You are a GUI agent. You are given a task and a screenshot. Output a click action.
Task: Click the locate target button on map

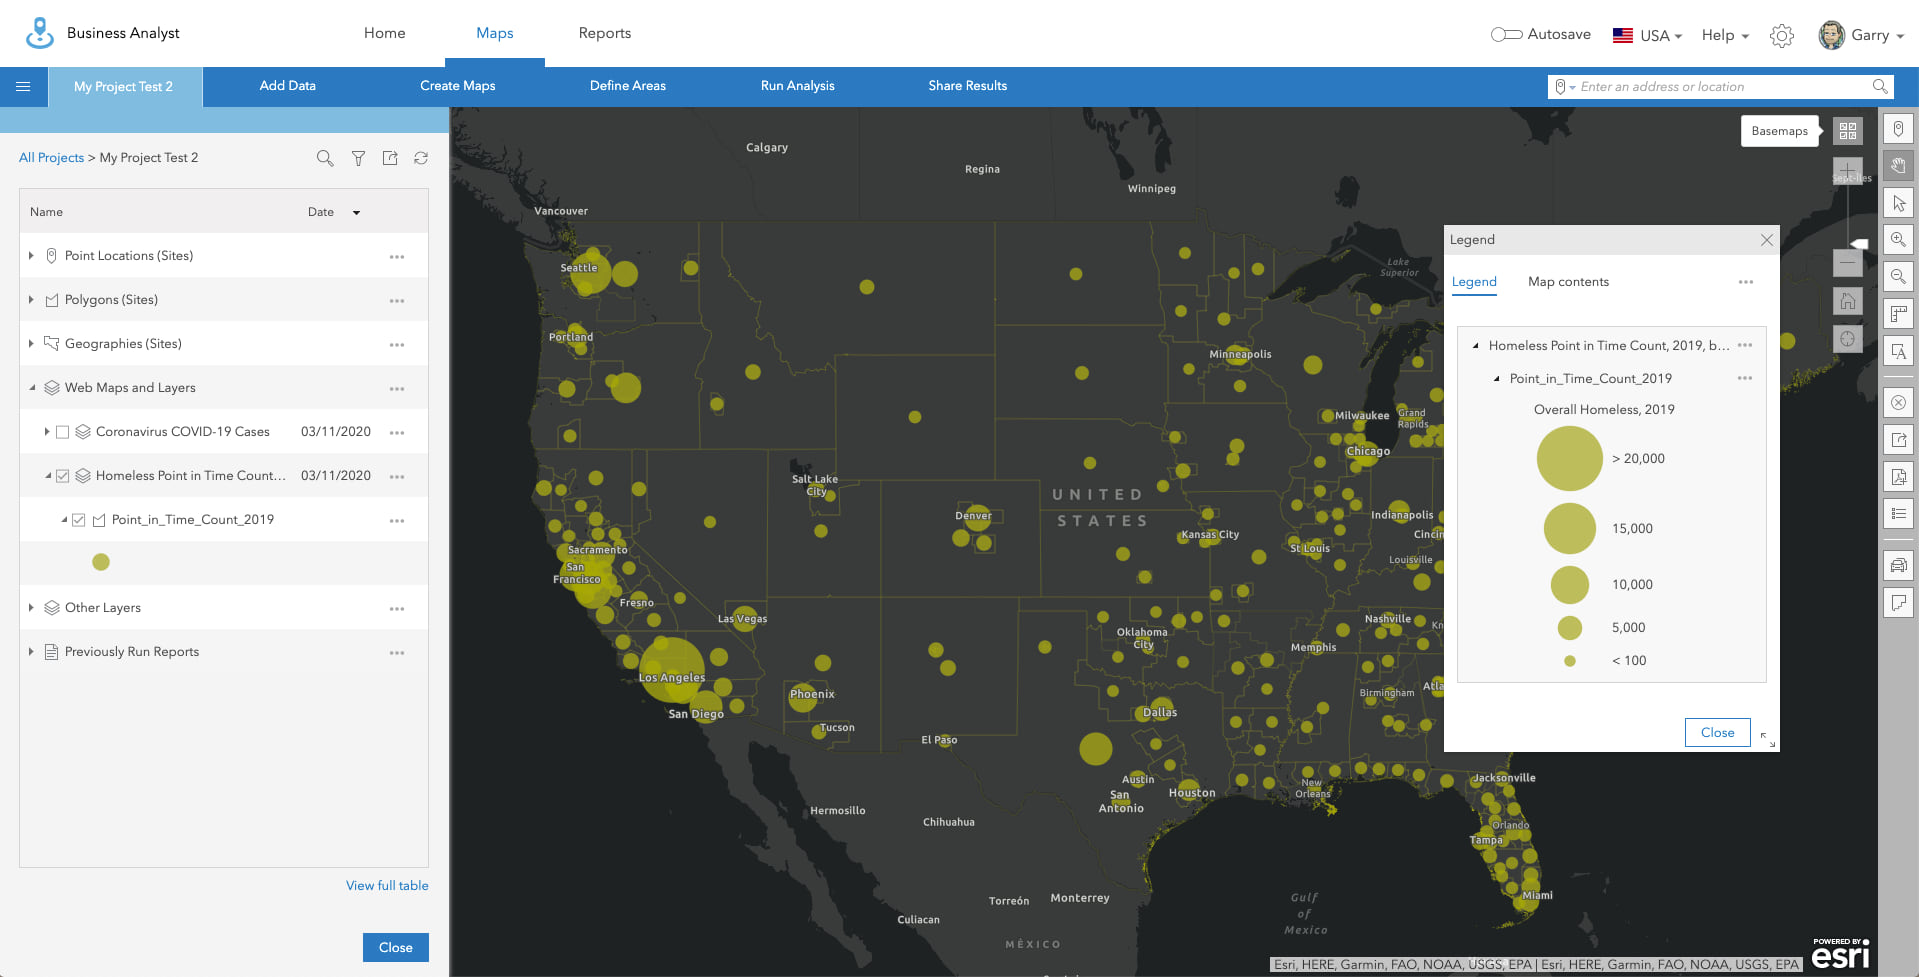[1847, 339]
